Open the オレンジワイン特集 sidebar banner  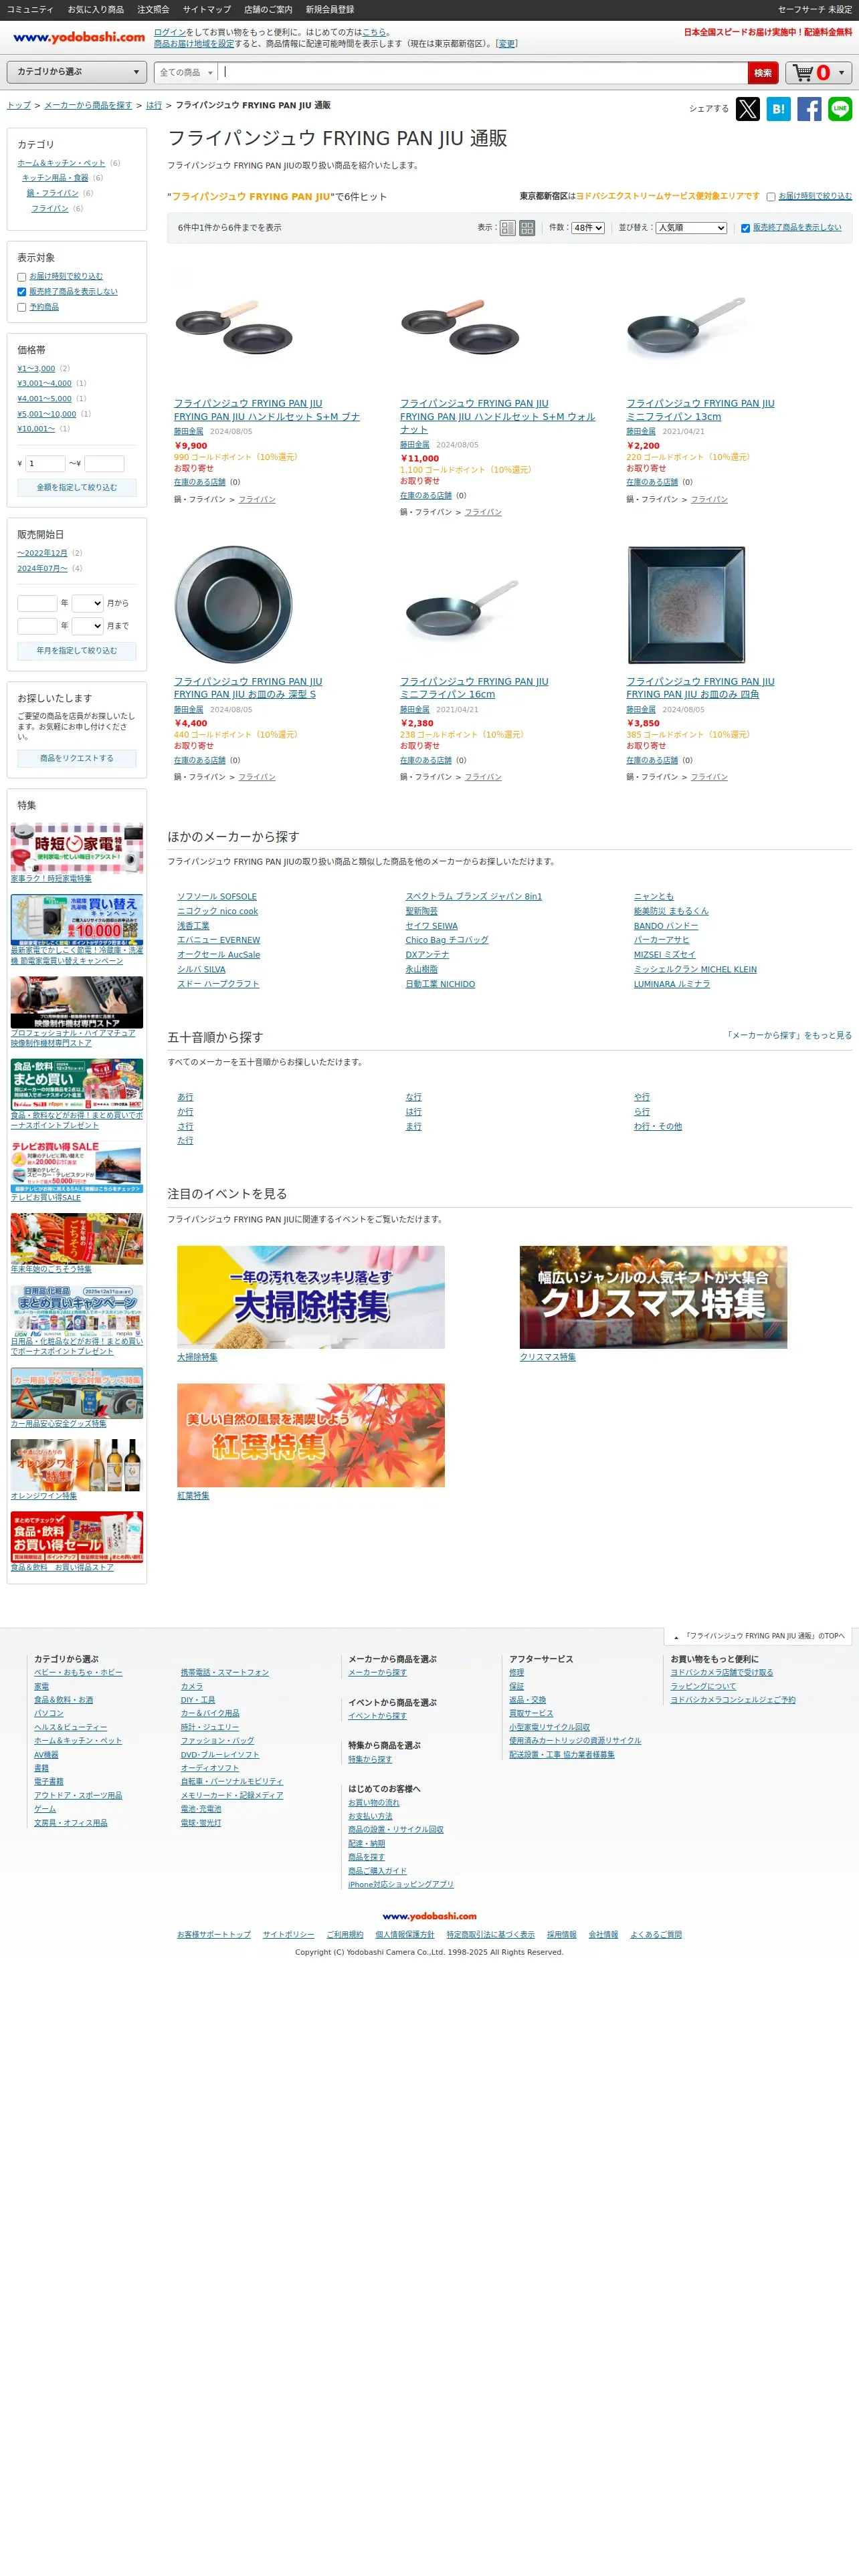click(77, 1465)
